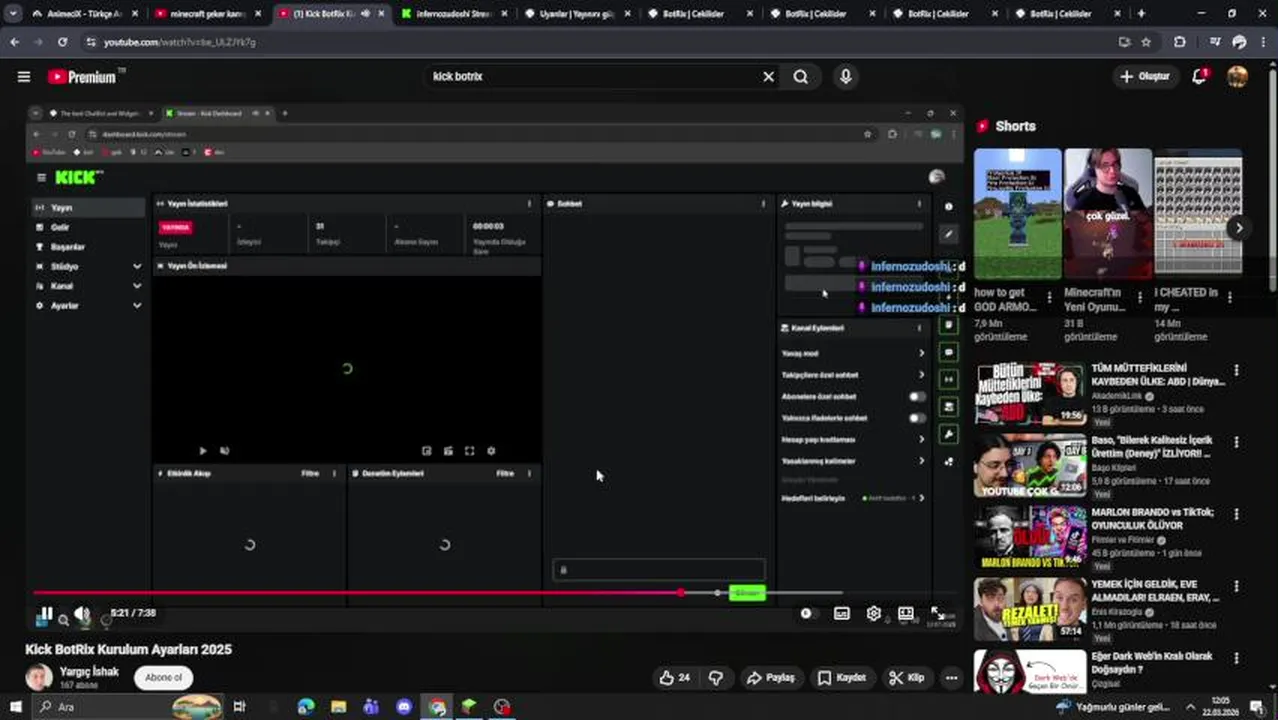Viewport: 1278px width, 720px height.
Task: Click the search magnifier button
Action: click(x=801, y=77)
